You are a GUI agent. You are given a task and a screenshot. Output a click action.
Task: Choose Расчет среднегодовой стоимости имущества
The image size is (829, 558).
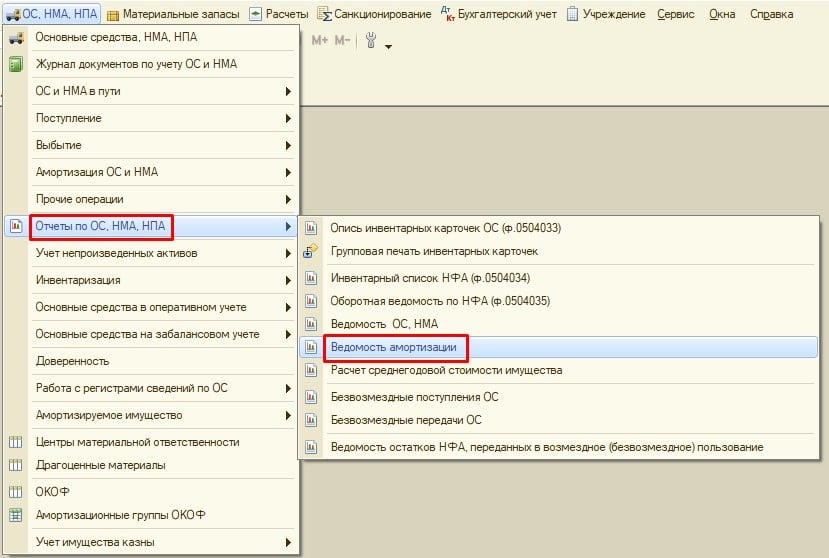click(446, 370)
